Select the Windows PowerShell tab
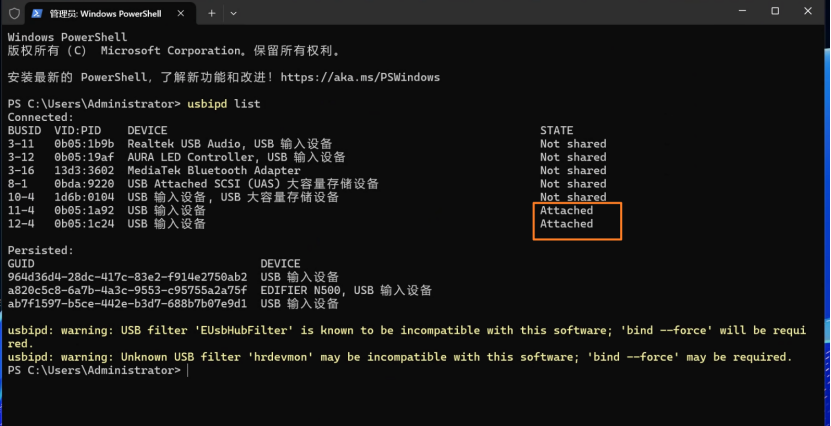Image resolution: width=831 pixels, height=426 pixels. pyautogui.click(x=106, y=13)
